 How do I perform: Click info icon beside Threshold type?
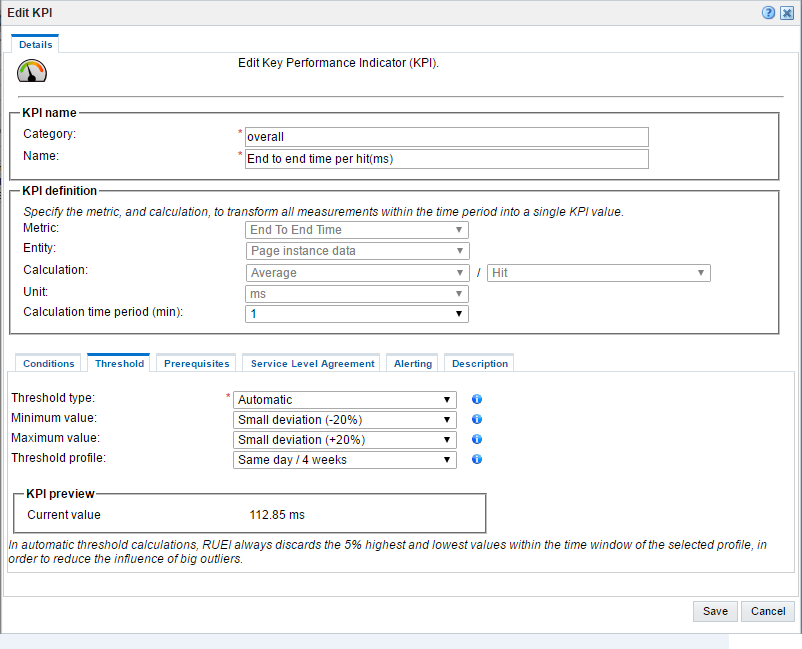[x=477, y=399]
